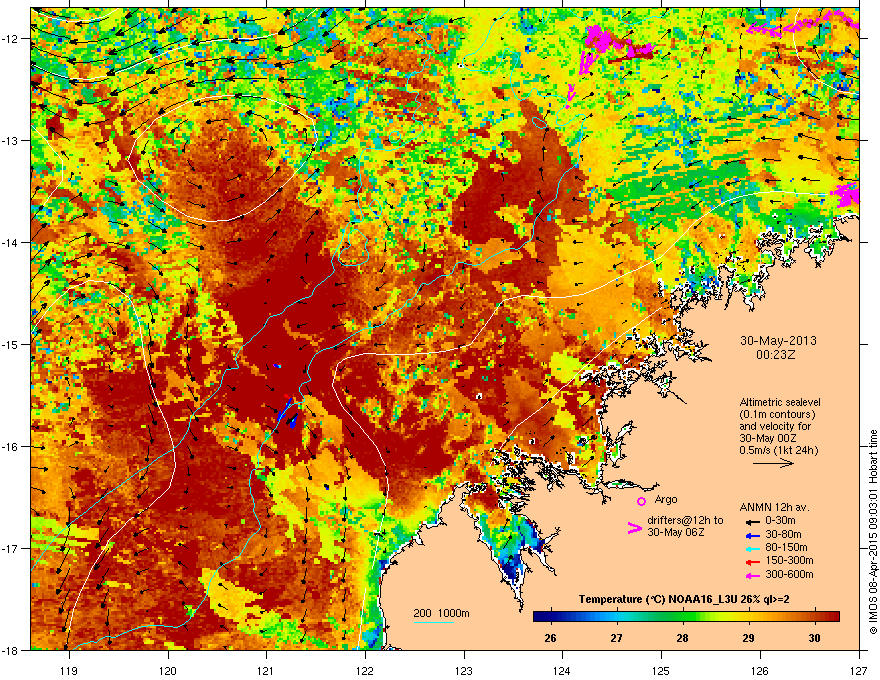Click the magenta Argo circle symbol in legend
This screenshot has width=880, height=680.
pos(641,501)
